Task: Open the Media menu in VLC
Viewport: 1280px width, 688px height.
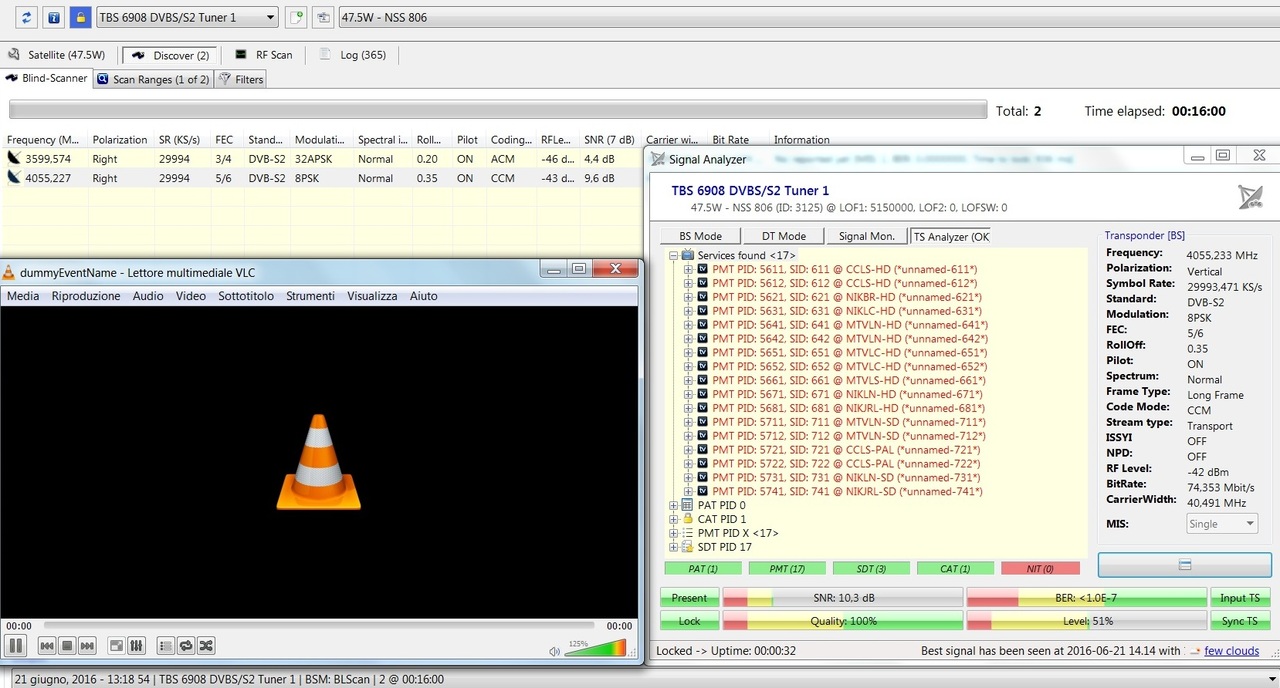Action: [x=23, y=296]
